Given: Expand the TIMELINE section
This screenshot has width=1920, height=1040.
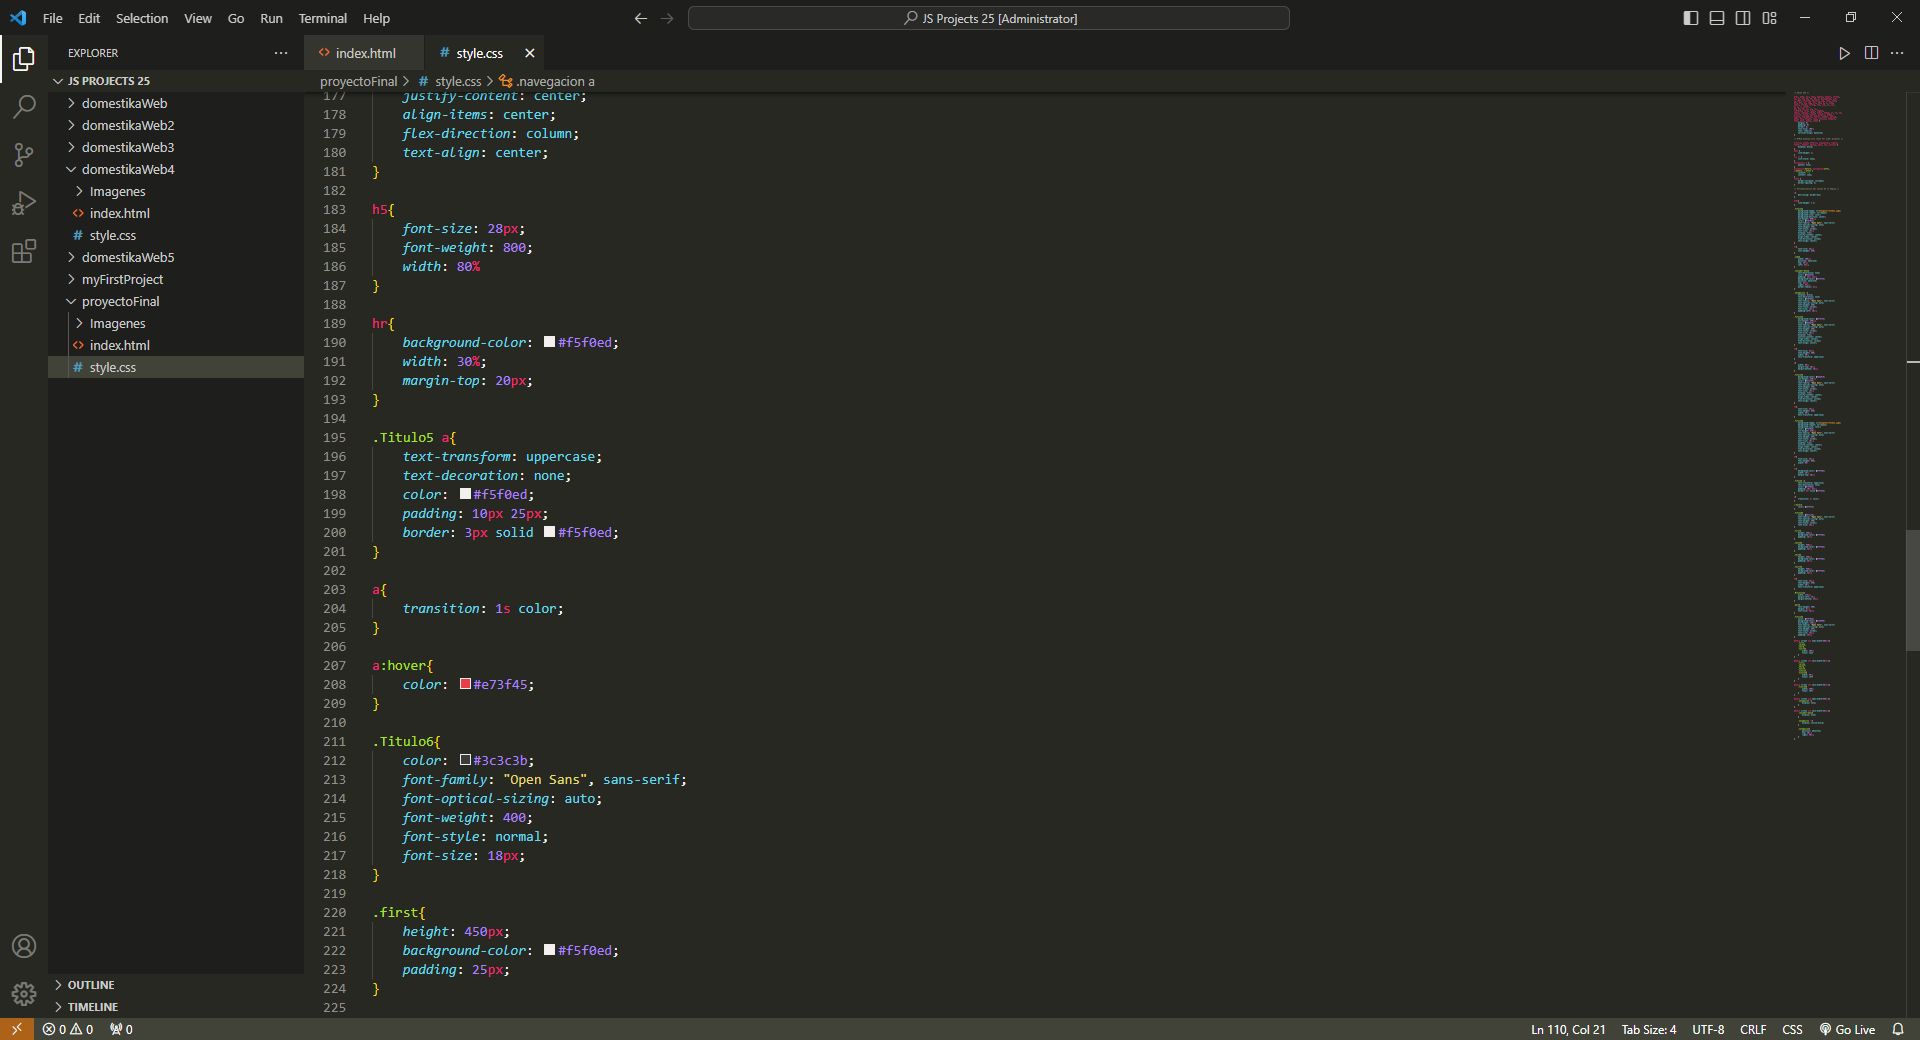Looking at the screenshot, I should click(176, 1007).
